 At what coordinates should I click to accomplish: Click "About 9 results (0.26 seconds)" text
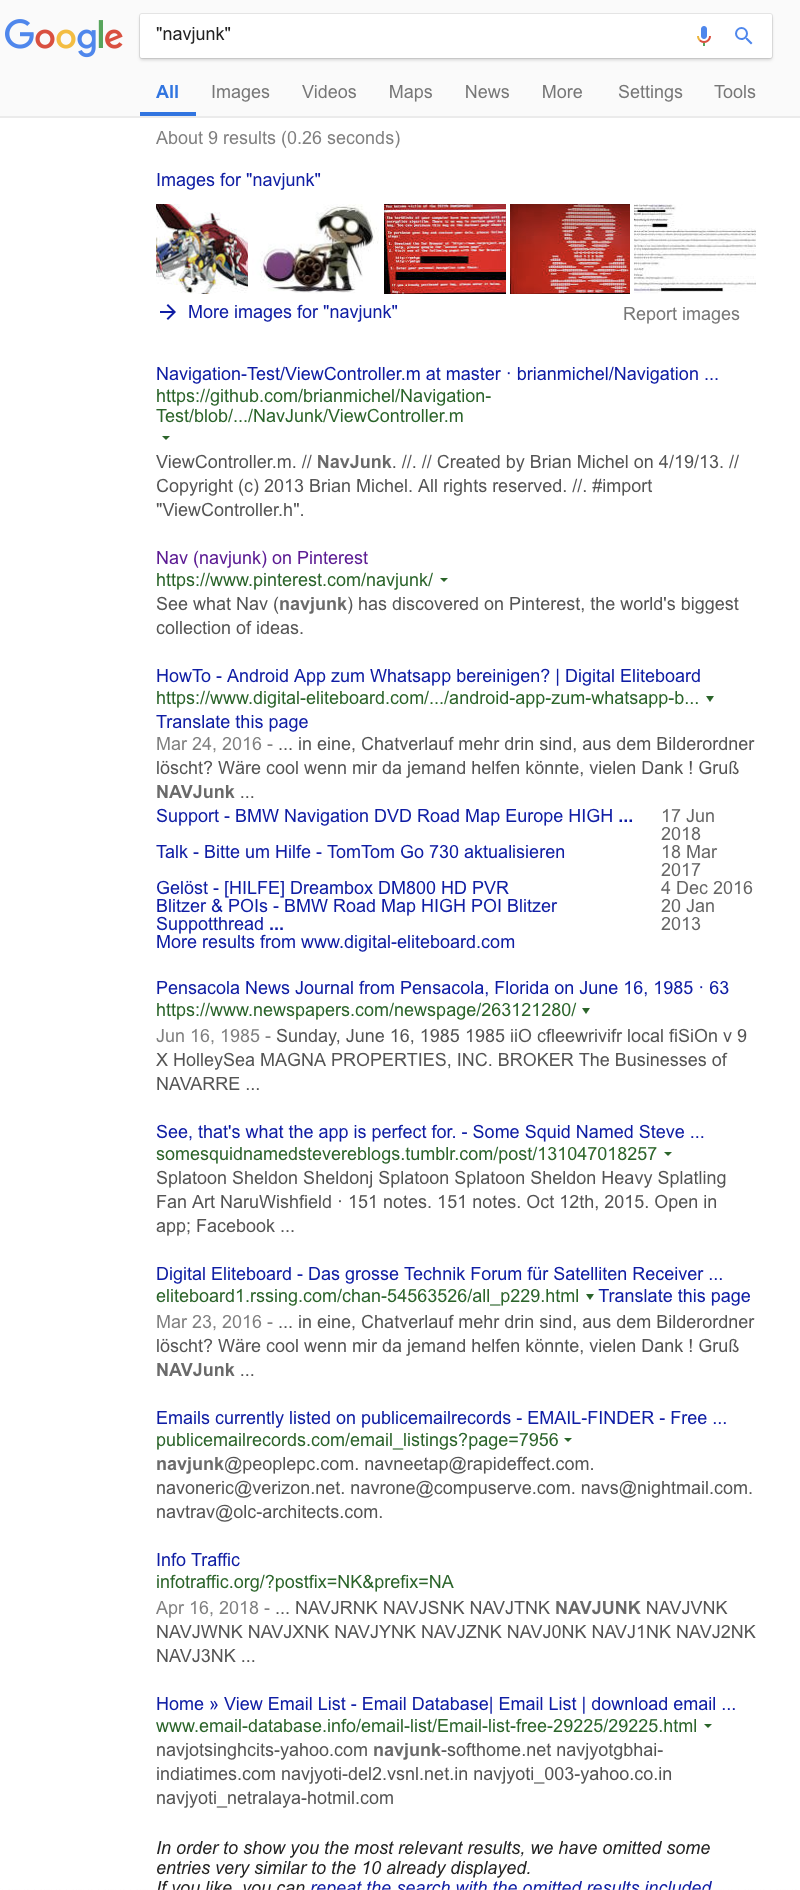pyautogui.click(x=278, y=138)
